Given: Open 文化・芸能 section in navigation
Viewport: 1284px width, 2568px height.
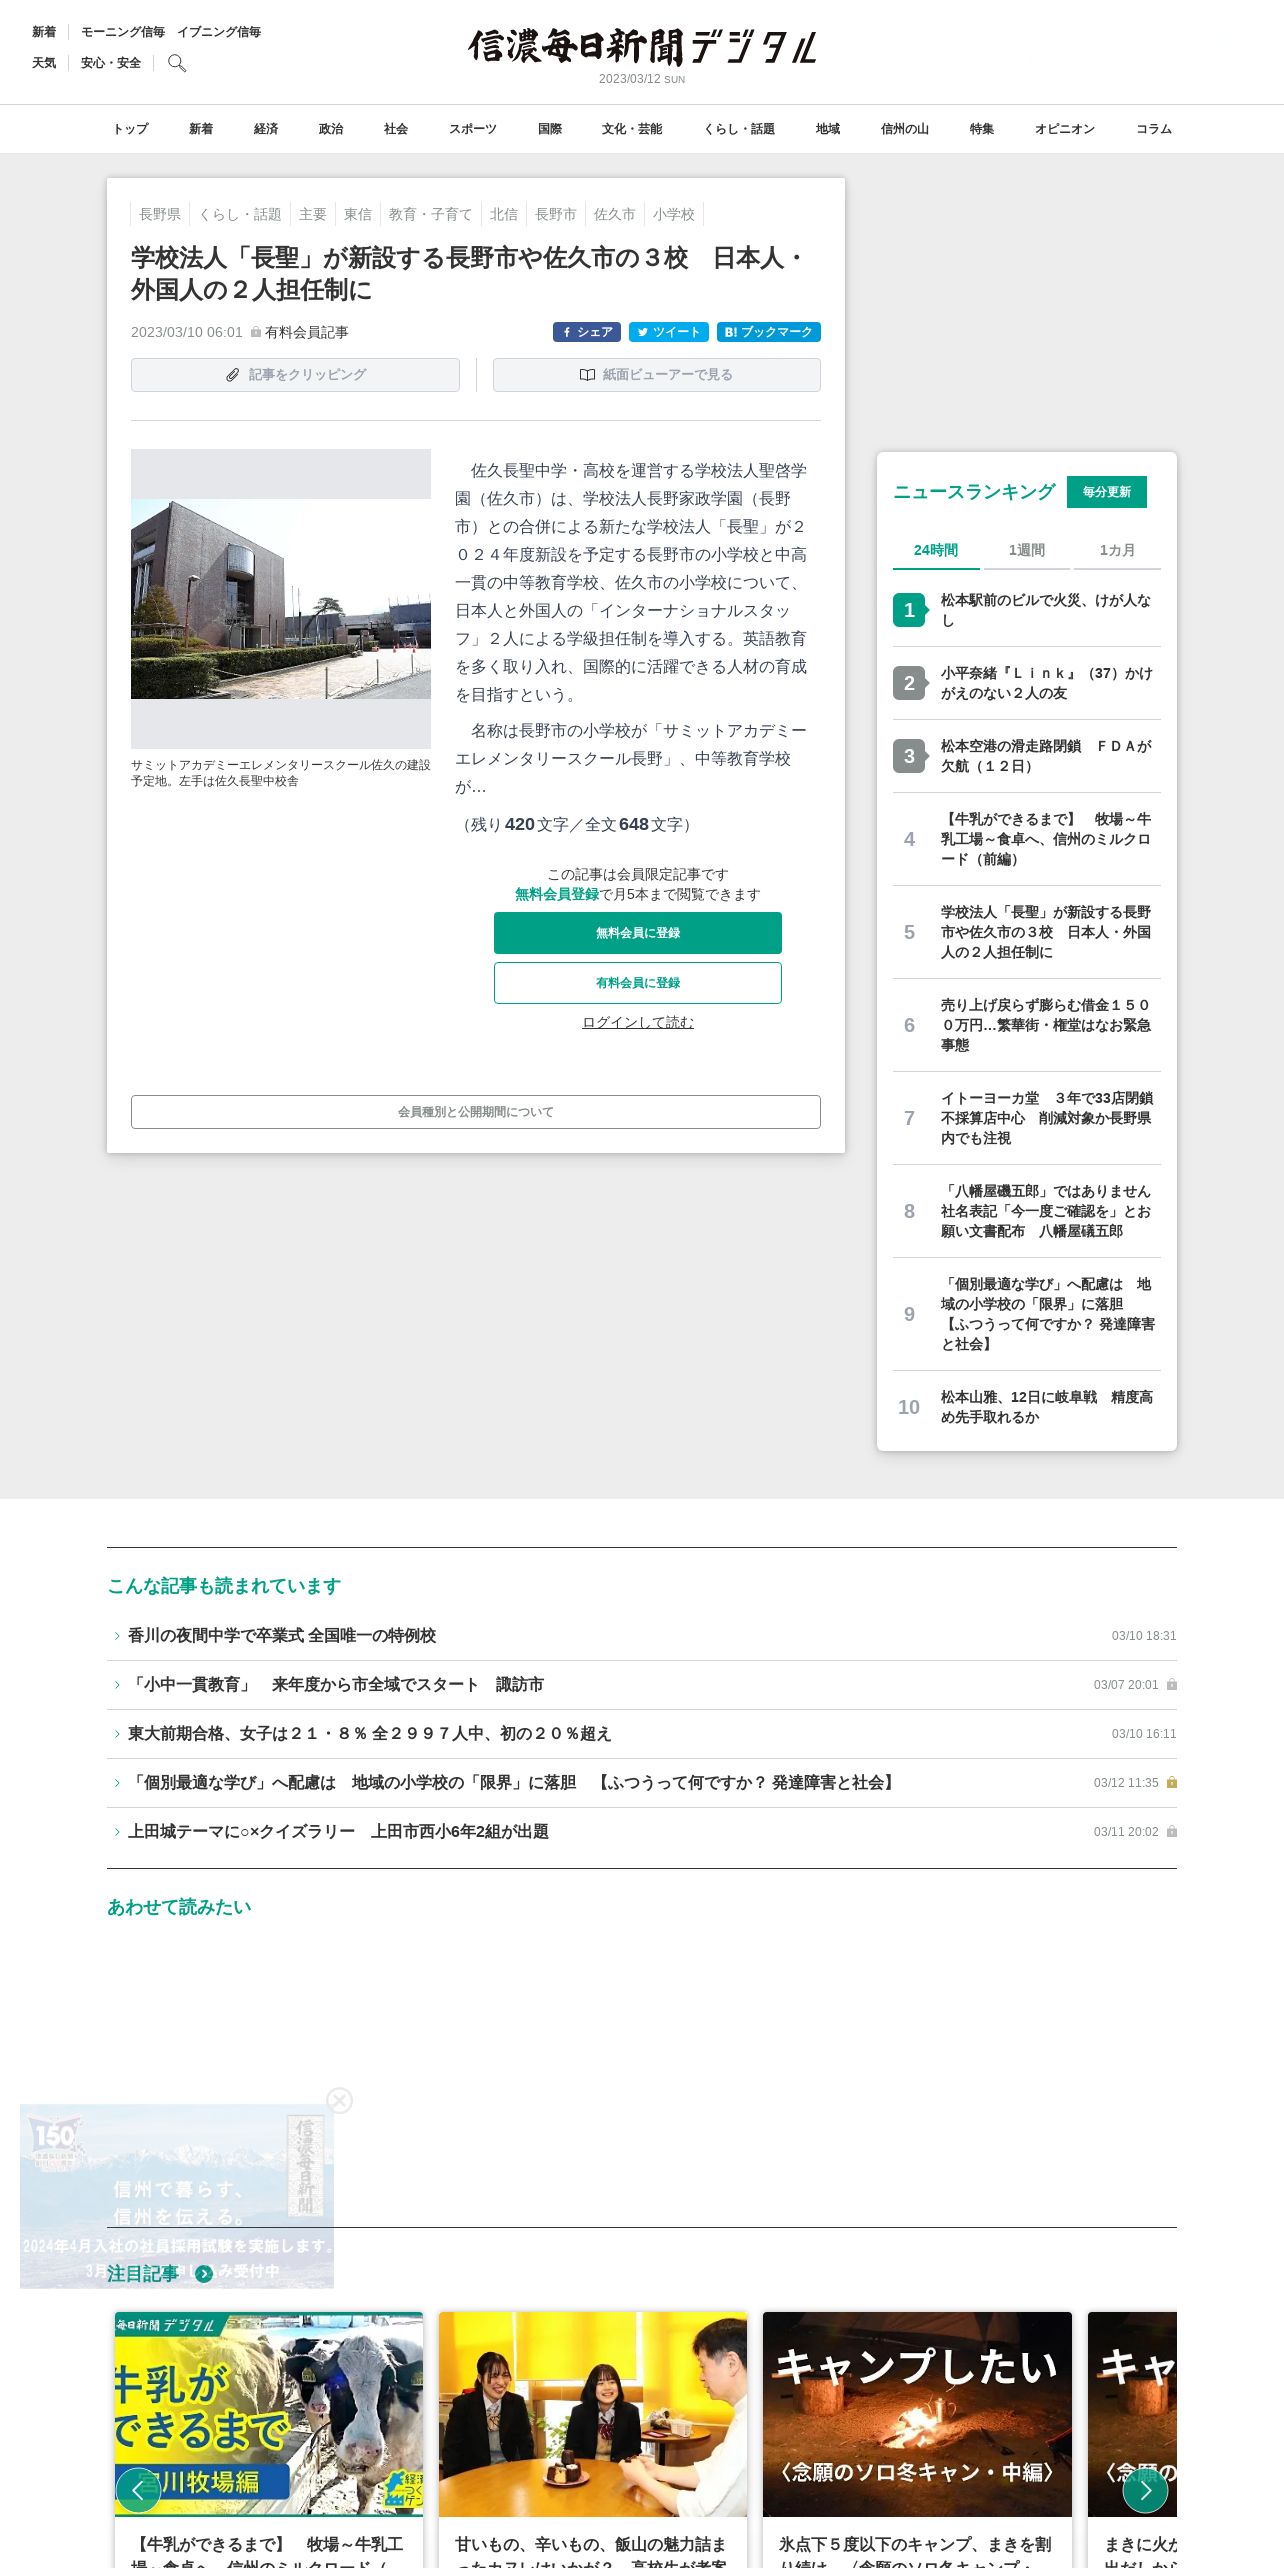Looking at the screenshot, I should point(632,129).
